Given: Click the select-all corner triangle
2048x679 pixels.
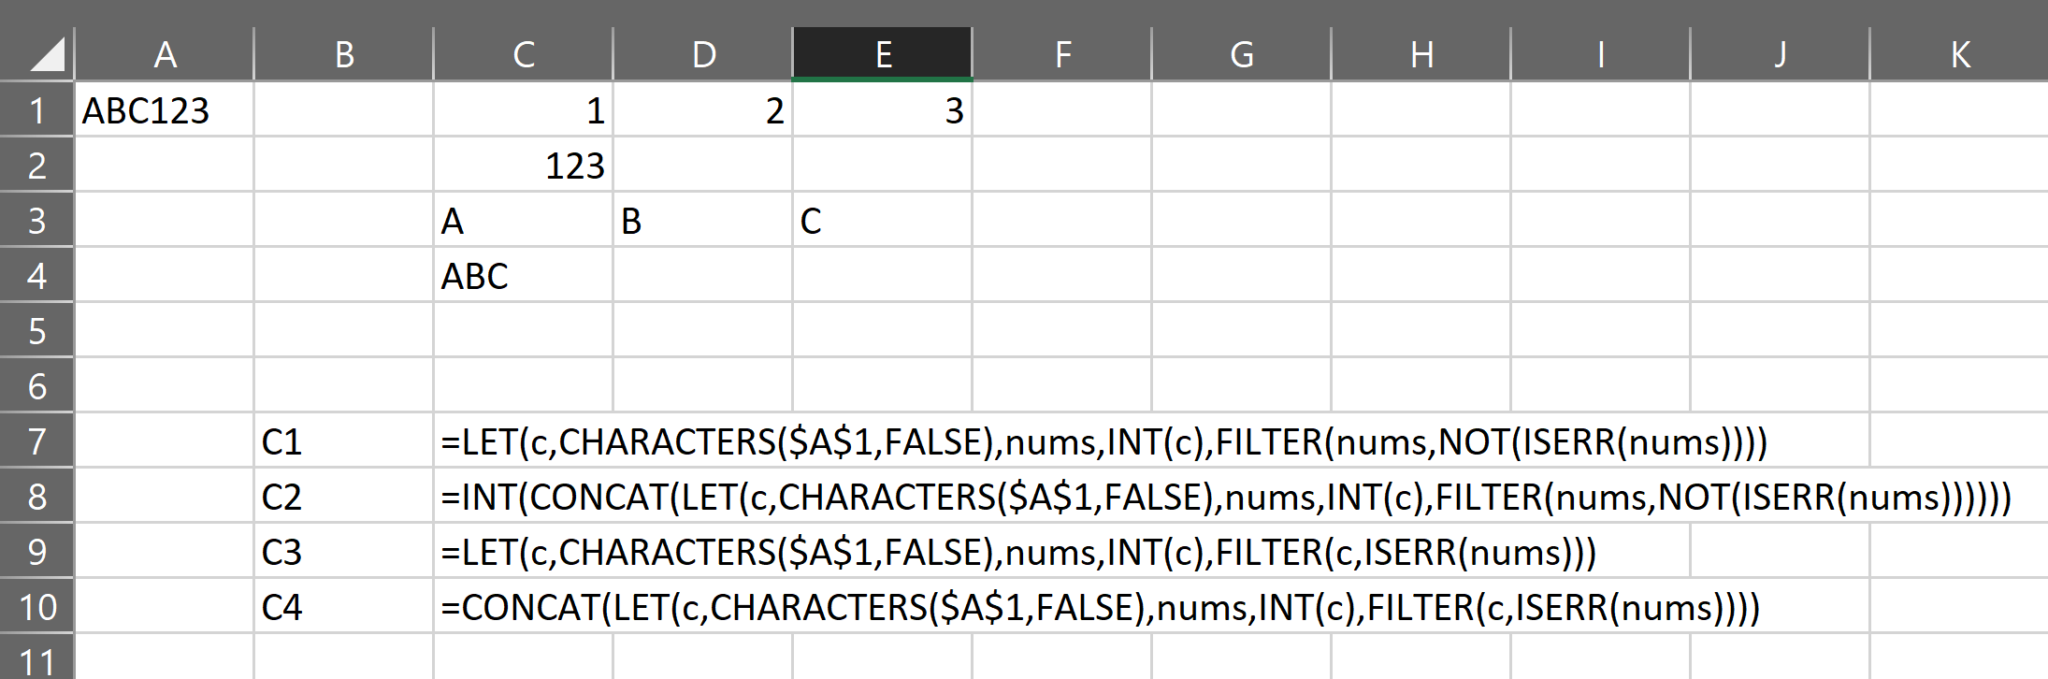Looking at the screenshot, I should point(46,55).
